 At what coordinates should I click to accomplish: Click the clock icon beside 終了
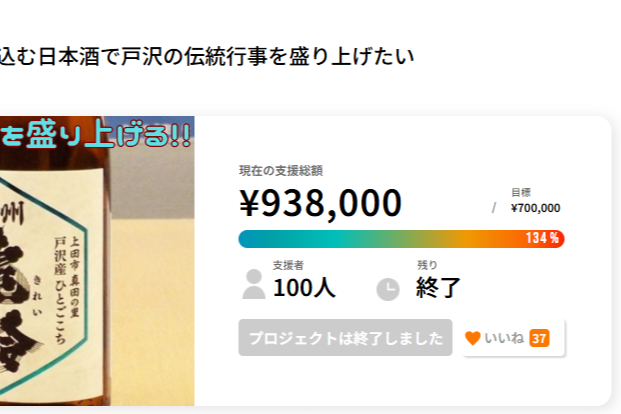click(x=387, y=289)
